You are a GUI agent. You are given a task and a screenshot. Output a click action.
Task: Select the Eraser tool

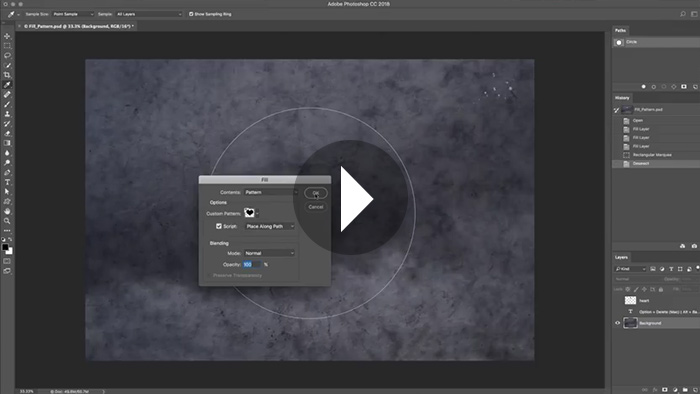[7, 133]
